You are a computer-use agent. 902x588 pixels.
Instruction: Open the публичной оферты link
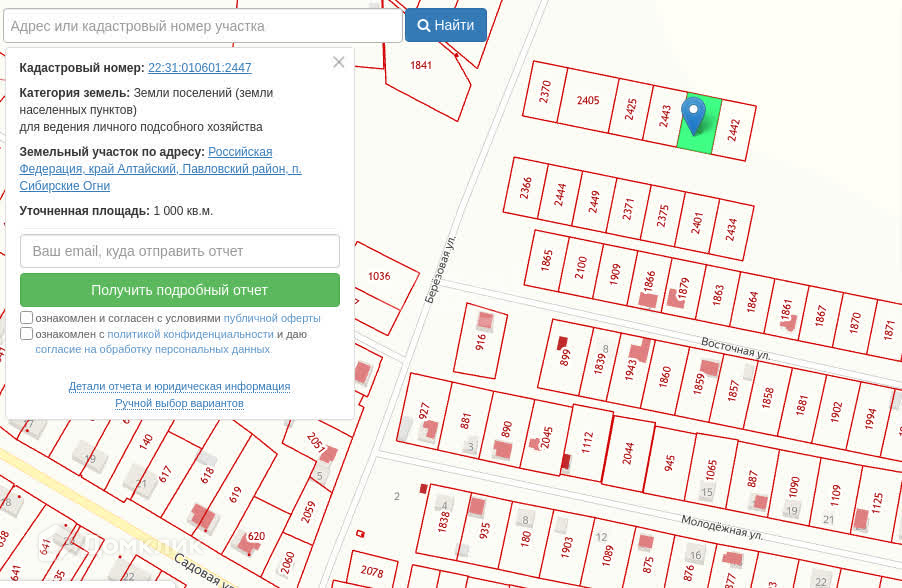pos(272,318)
